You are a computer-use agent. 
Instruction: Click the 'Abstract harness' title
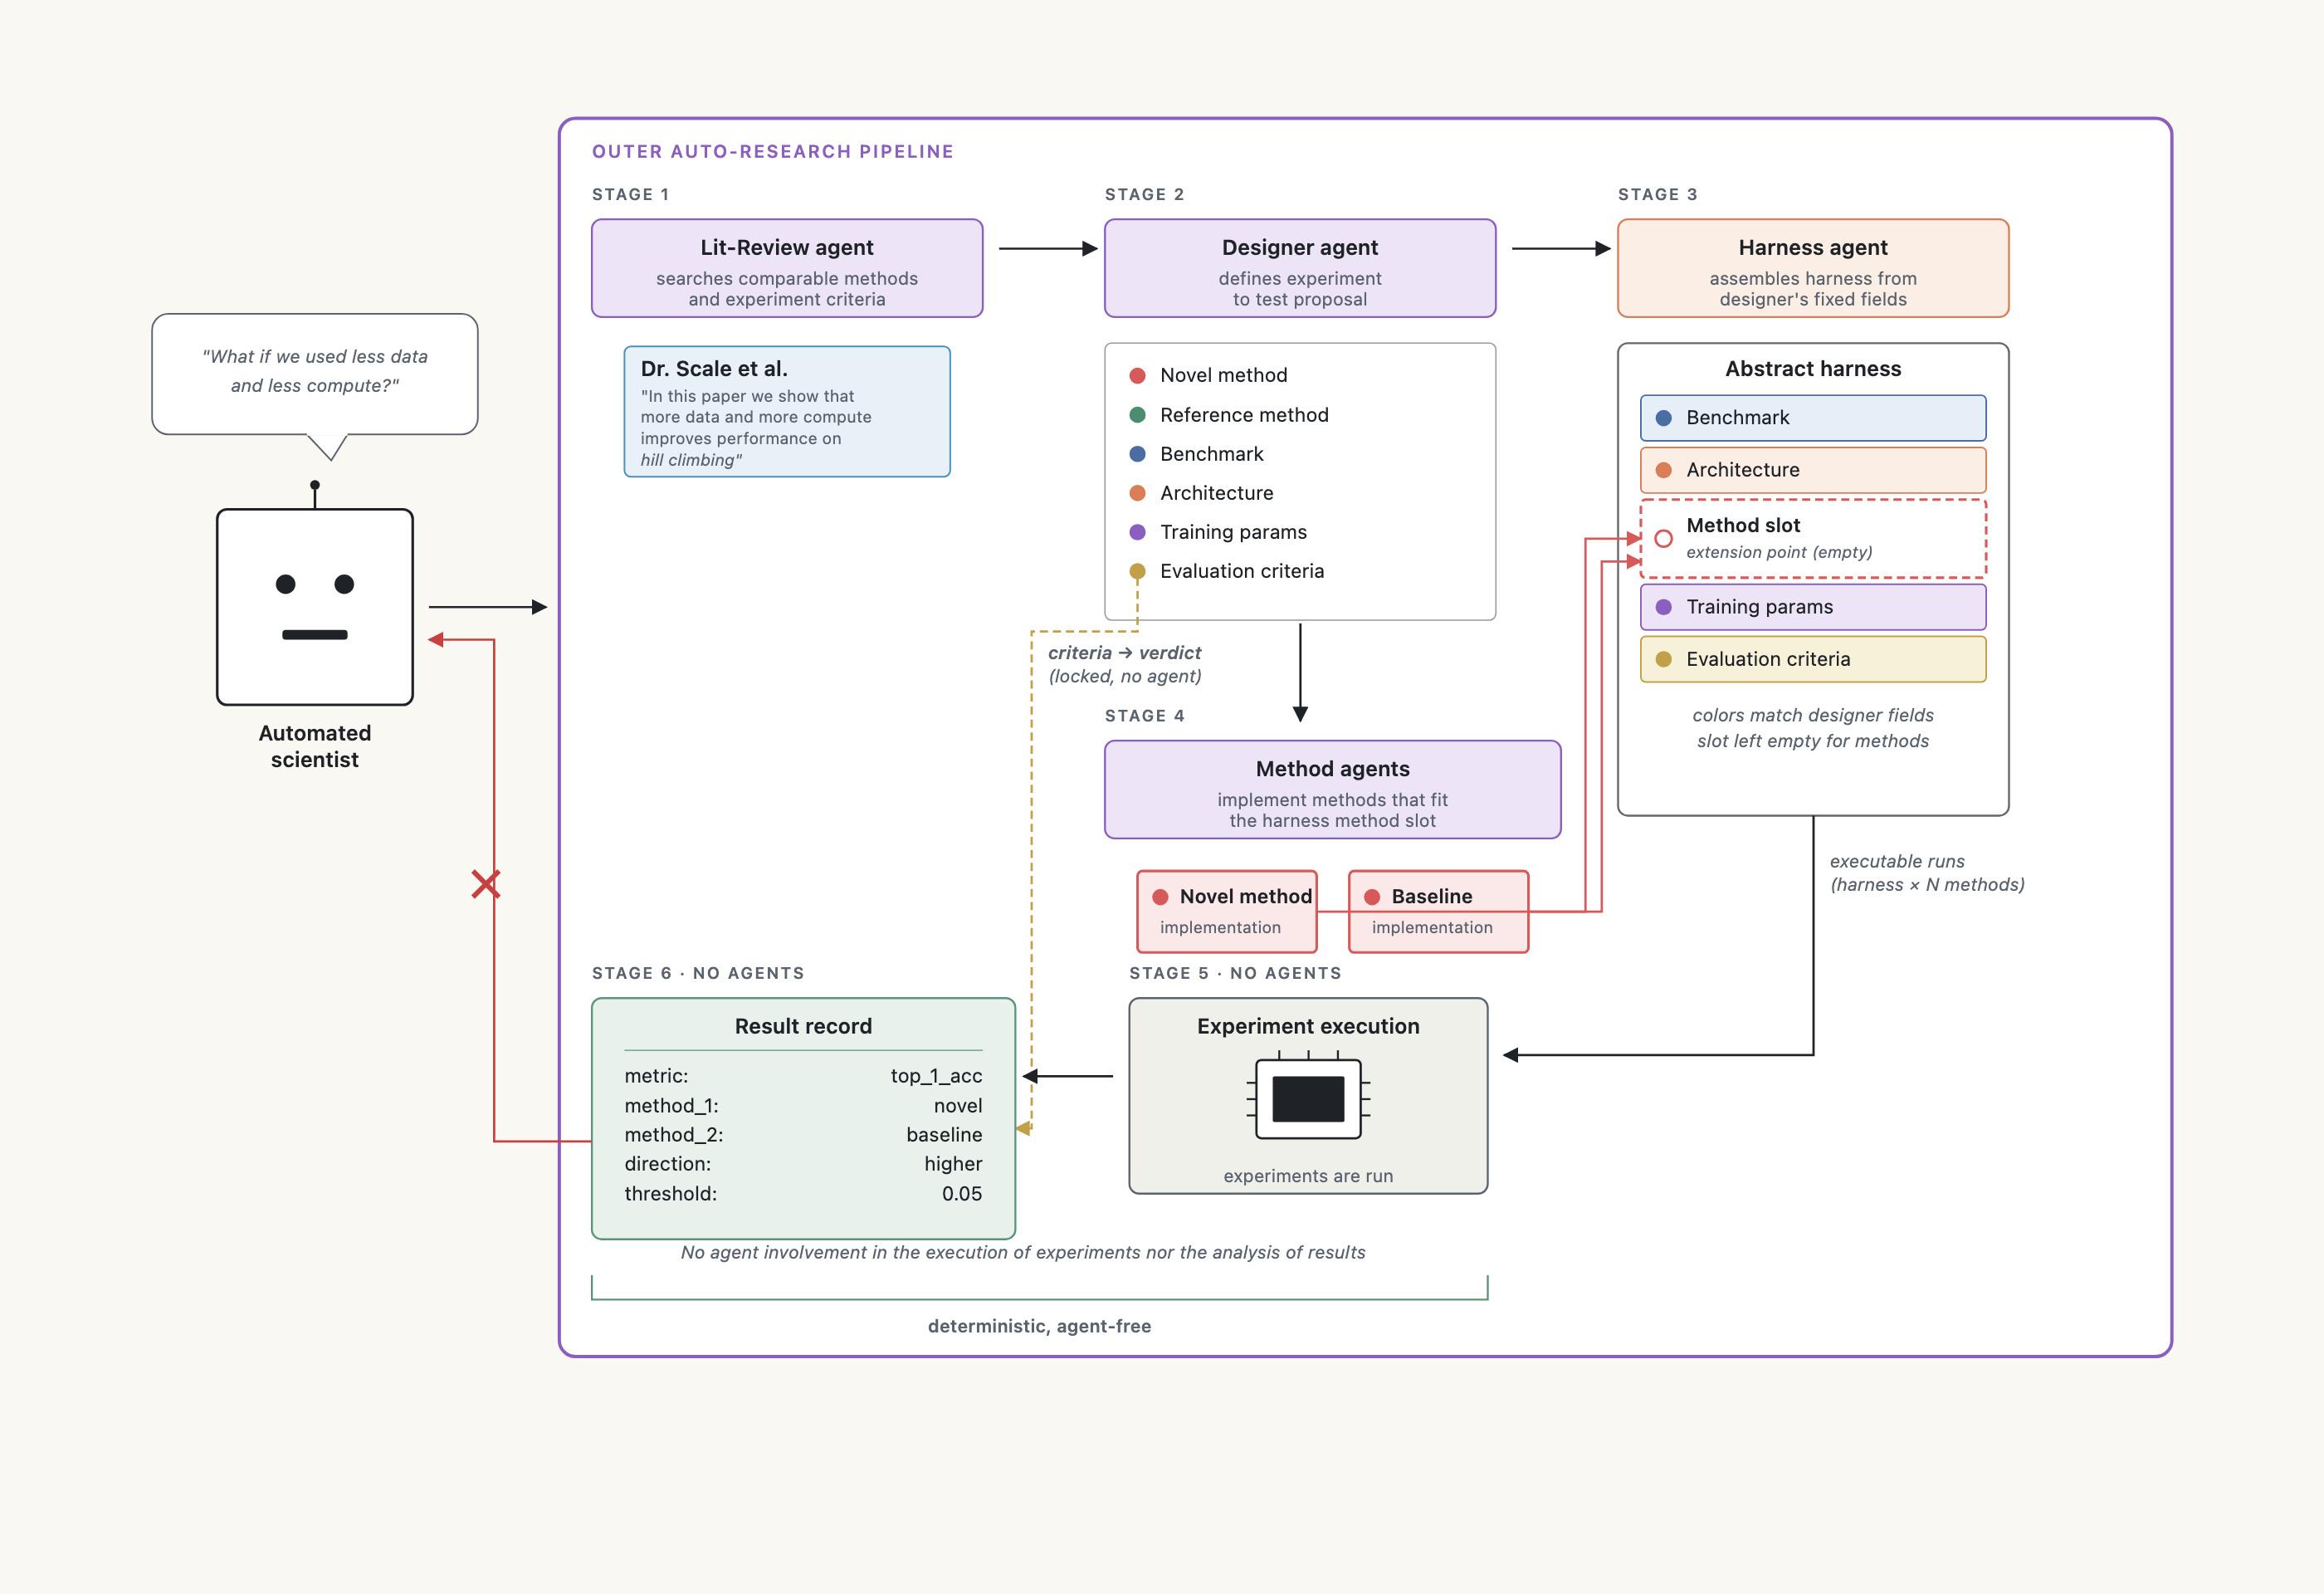pos(1813,368)
